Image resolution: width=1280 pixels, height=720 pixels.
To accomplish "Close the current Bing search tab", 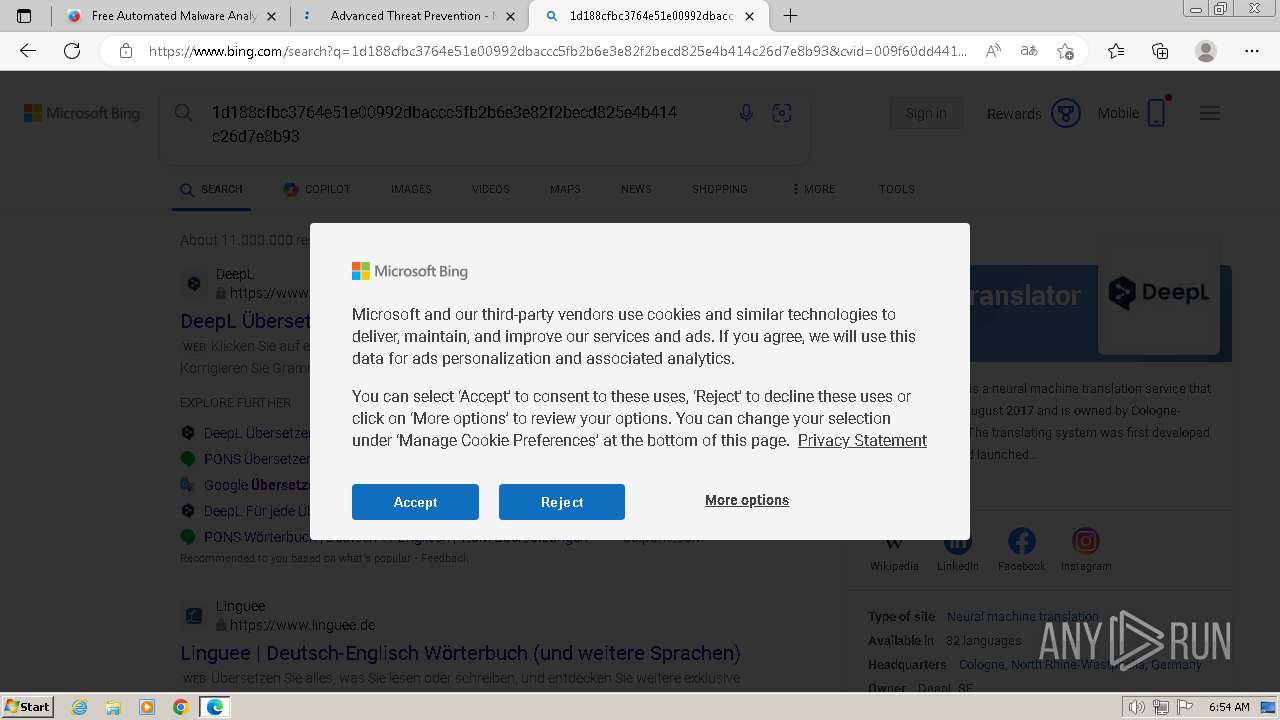I will tap(750, 16).
